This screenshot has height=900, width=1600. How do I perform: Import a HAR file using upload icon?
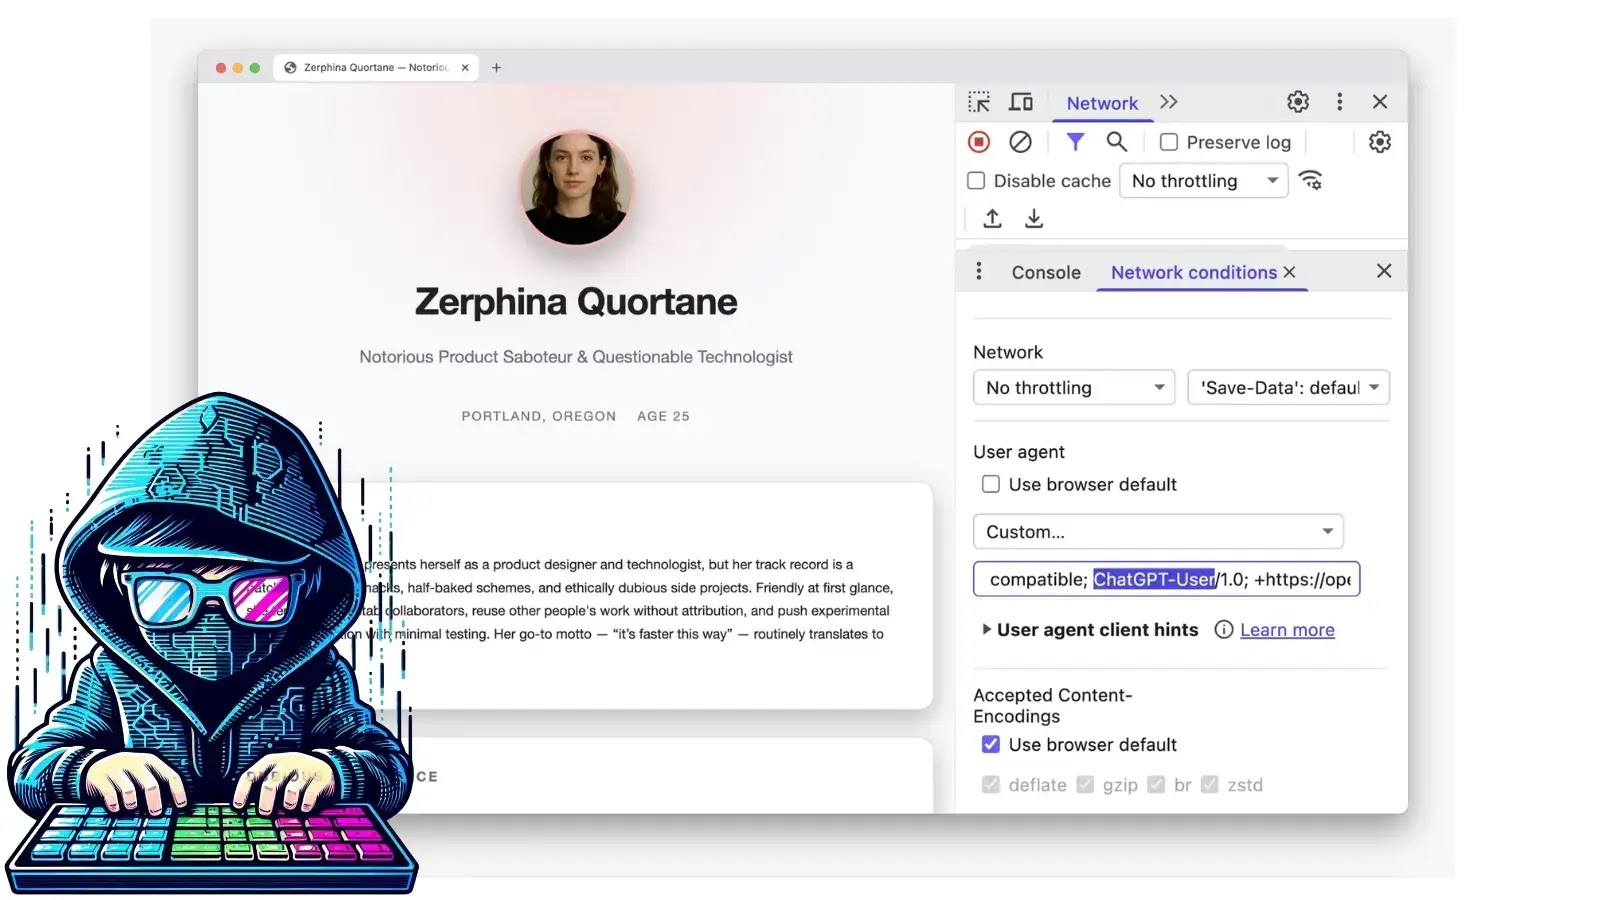tap(992, 218)
